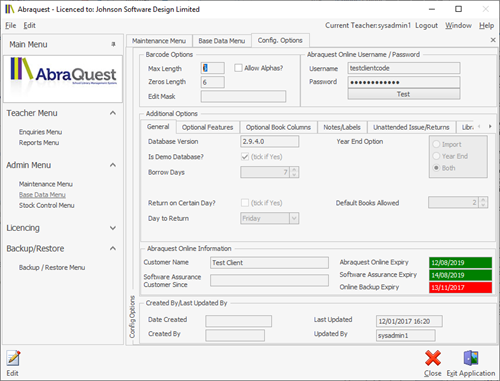Click the Date Created field
The width and height of the screenshot is (500, 381).
239,321
